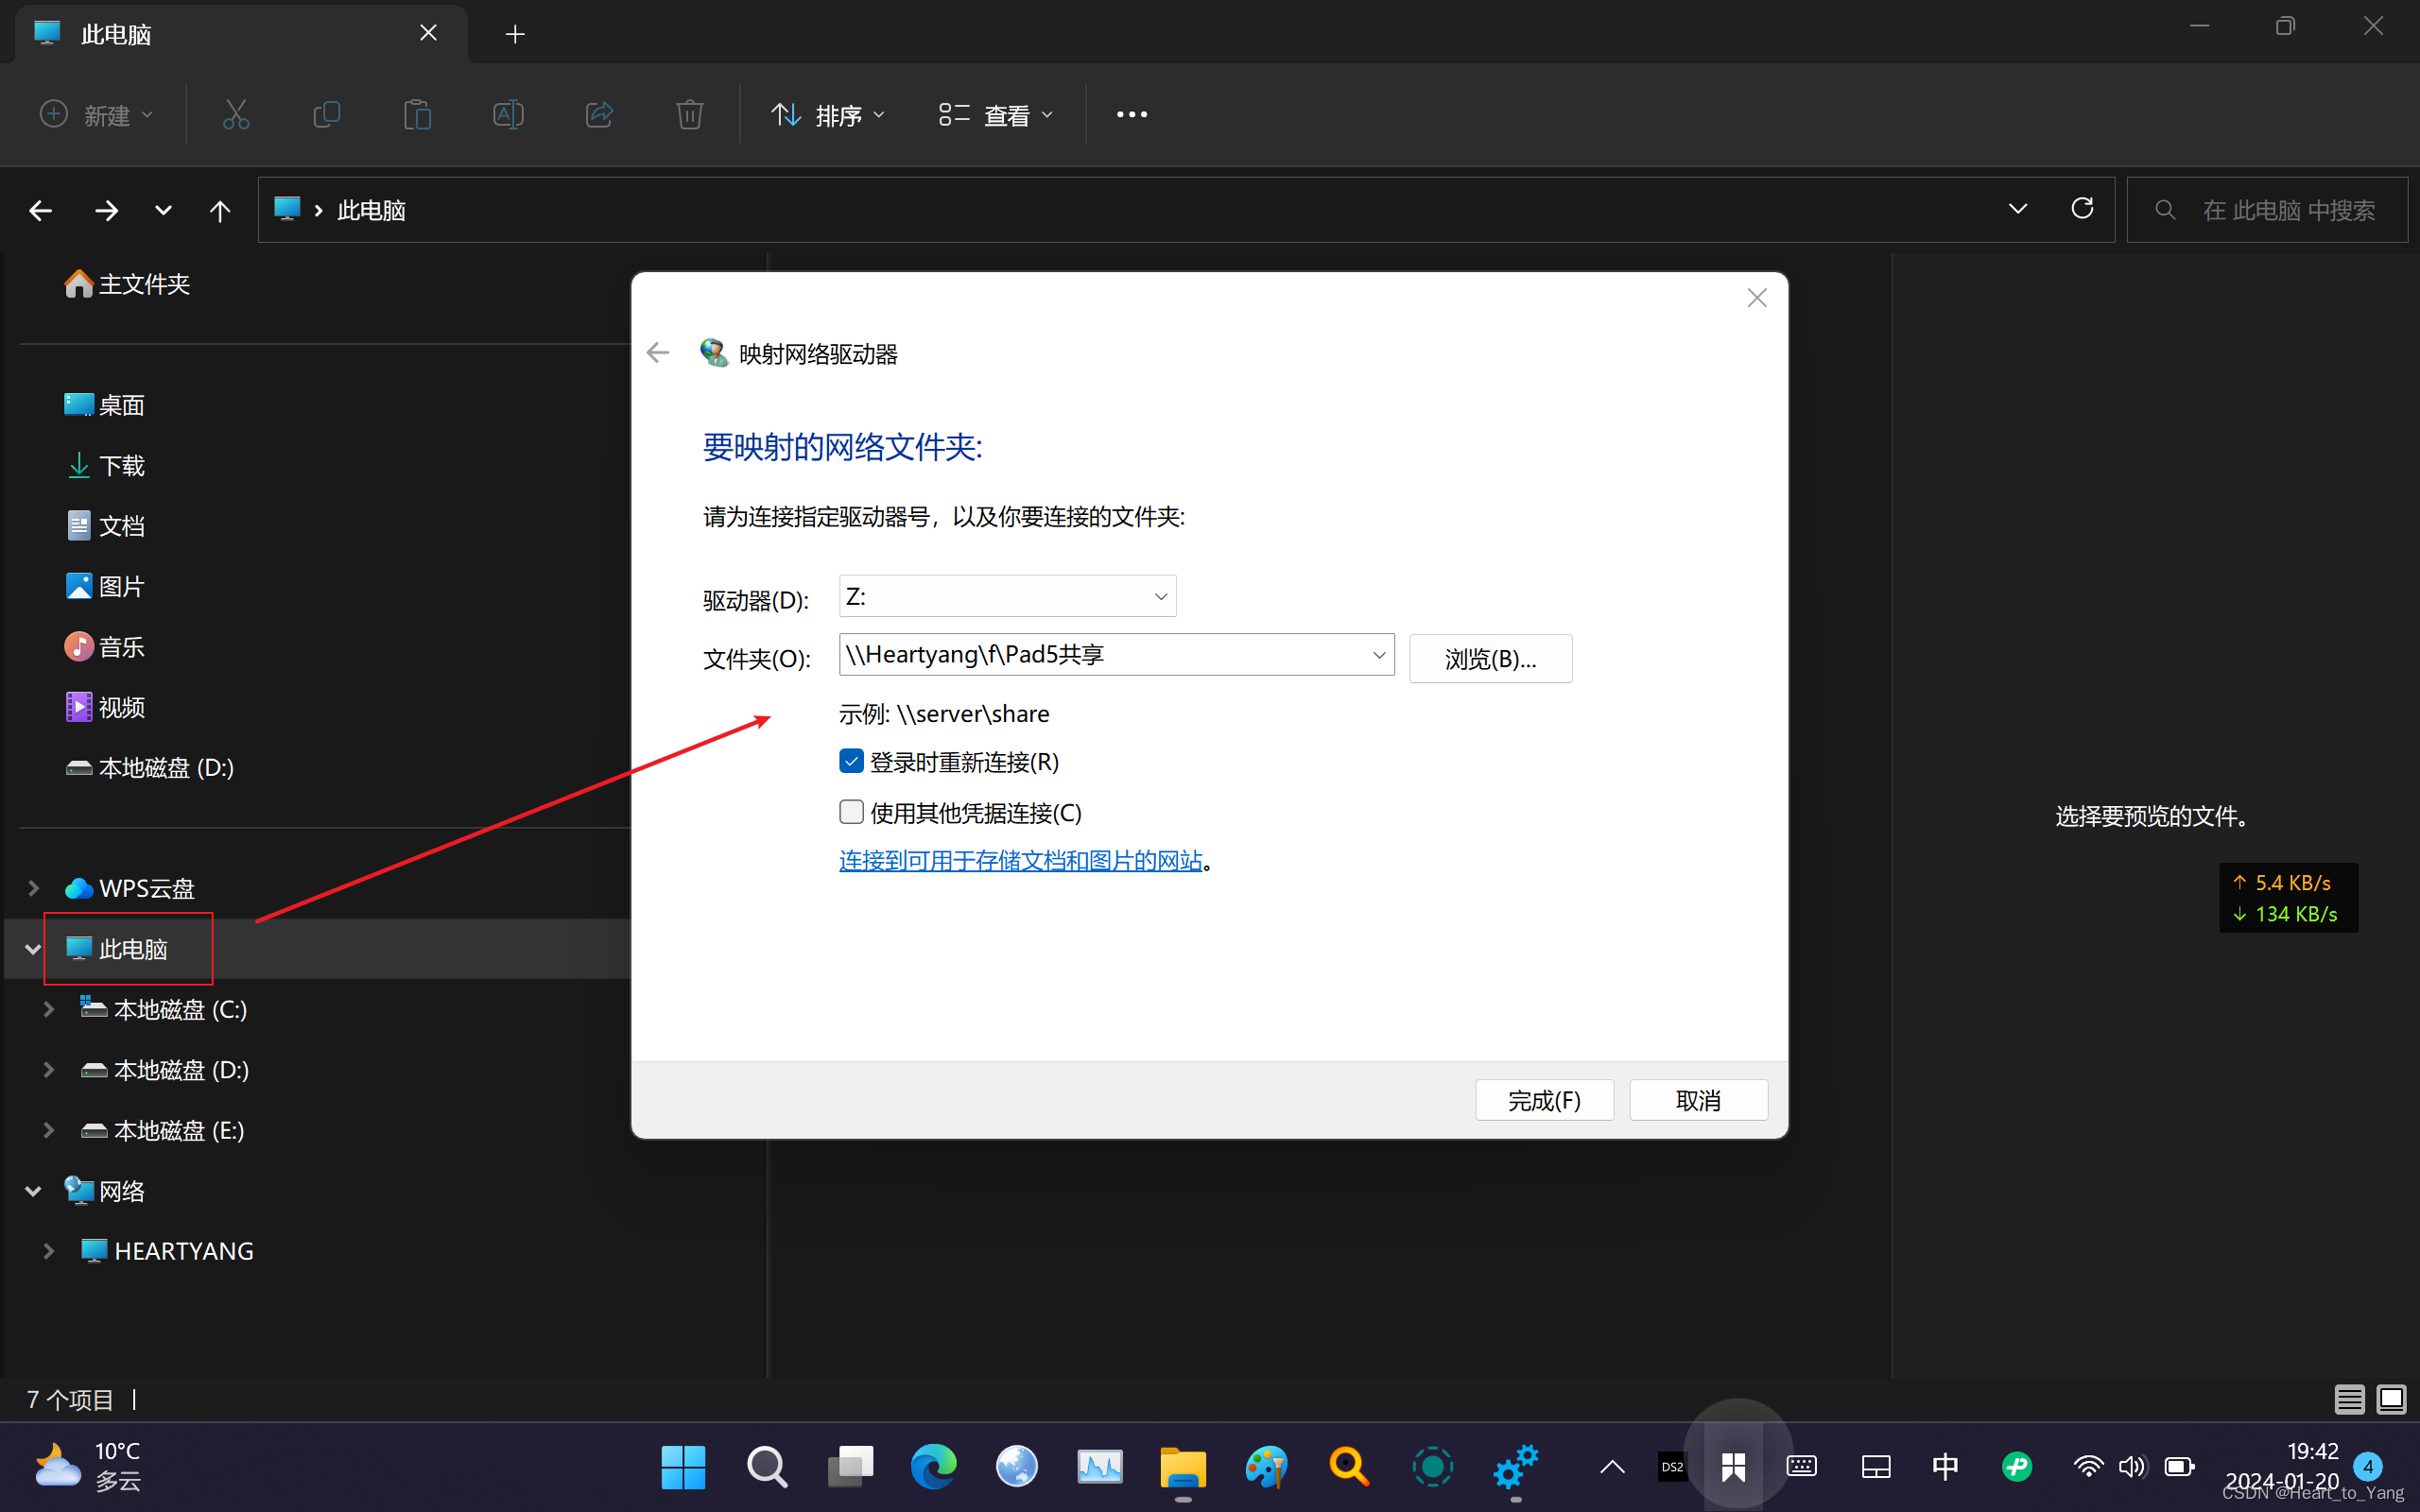The image size is (2420, 1512).
Task: Expand 本地磁盘 (C:) tree node
Action: 48,1010
